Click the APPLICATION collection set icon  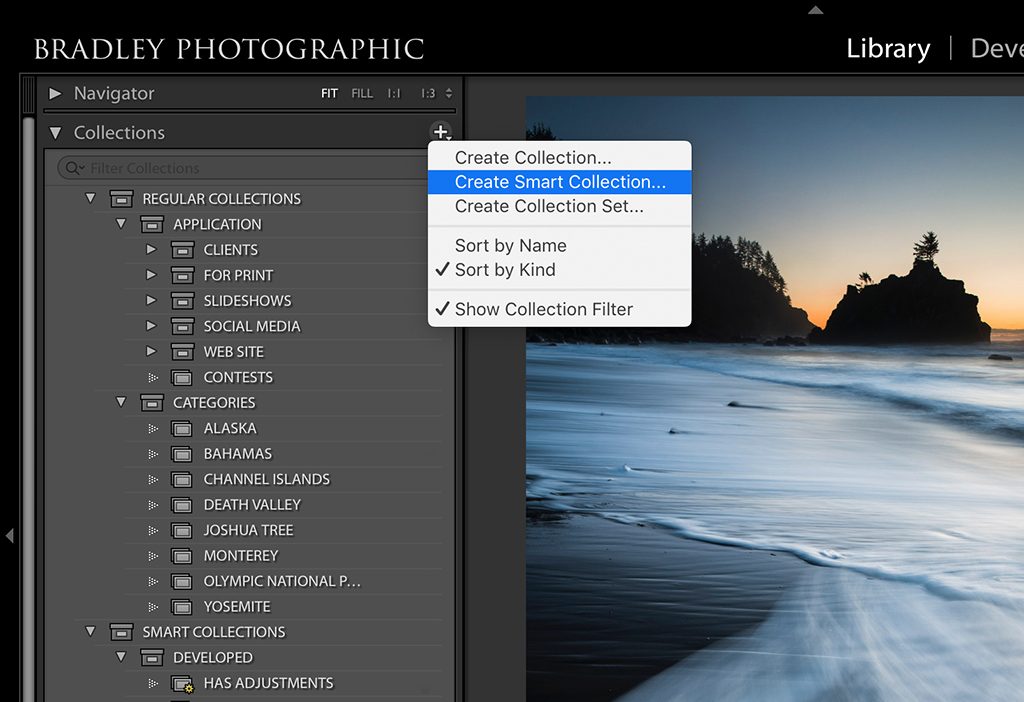[151, 224]
